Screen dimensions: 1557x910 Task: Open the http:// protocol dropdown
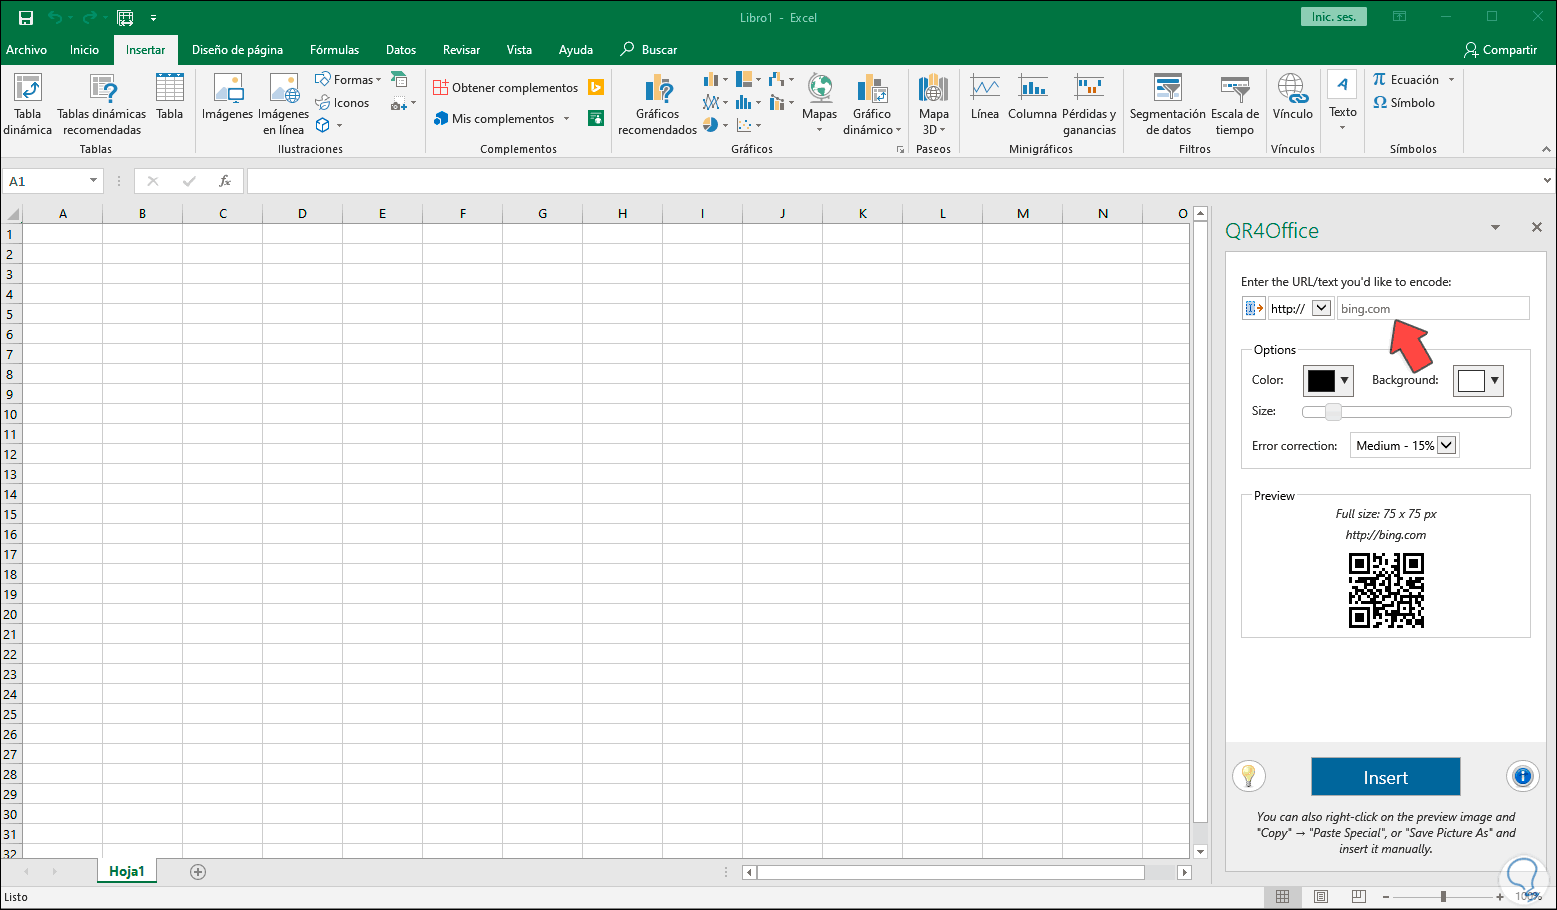[x=1321, y=308]
